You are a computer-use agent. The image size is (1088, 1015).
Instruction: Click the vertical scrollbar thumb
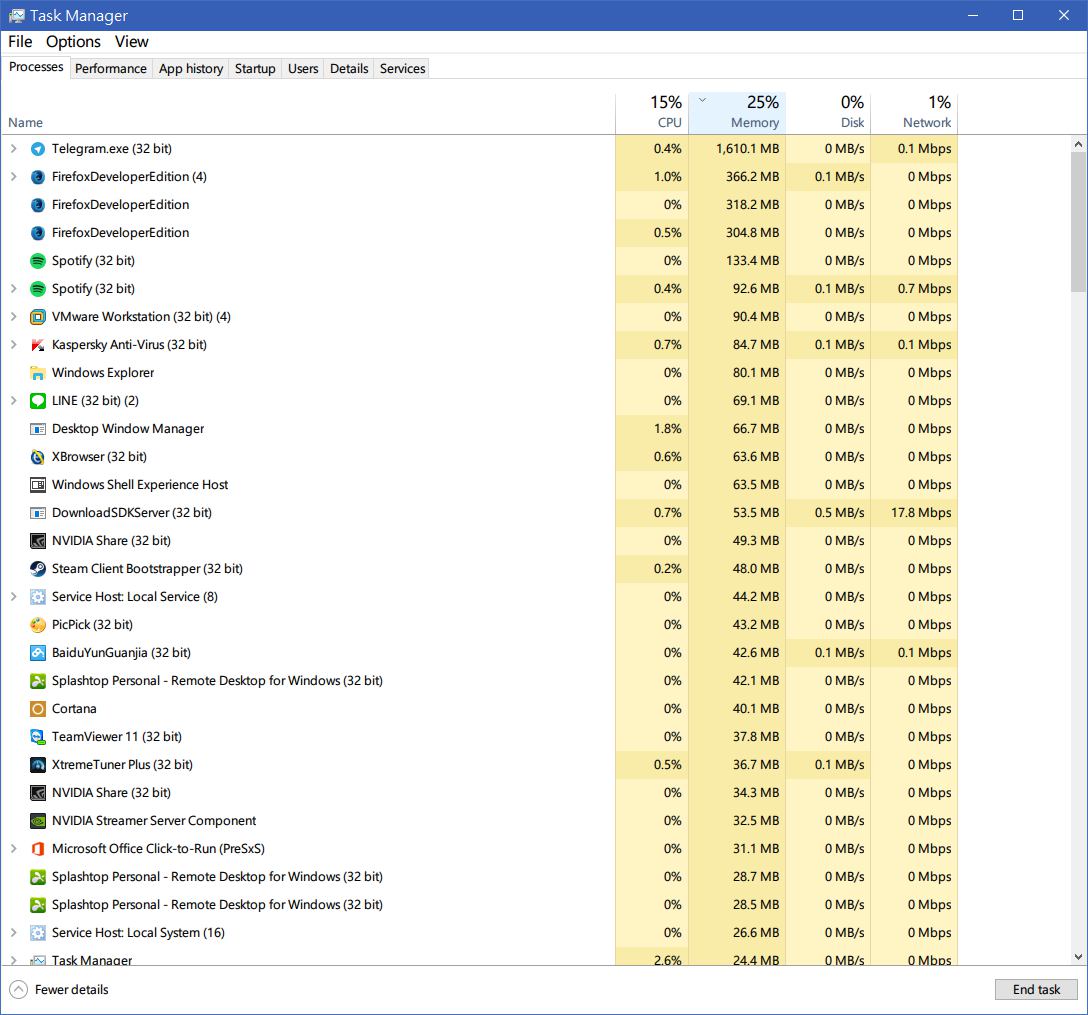[x=1078, y=222]
